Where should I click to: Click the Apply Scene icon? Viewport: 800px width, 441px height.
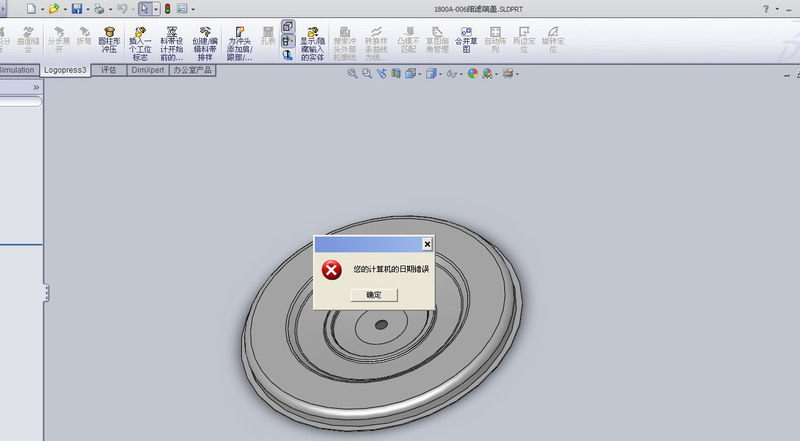(488, 74)
